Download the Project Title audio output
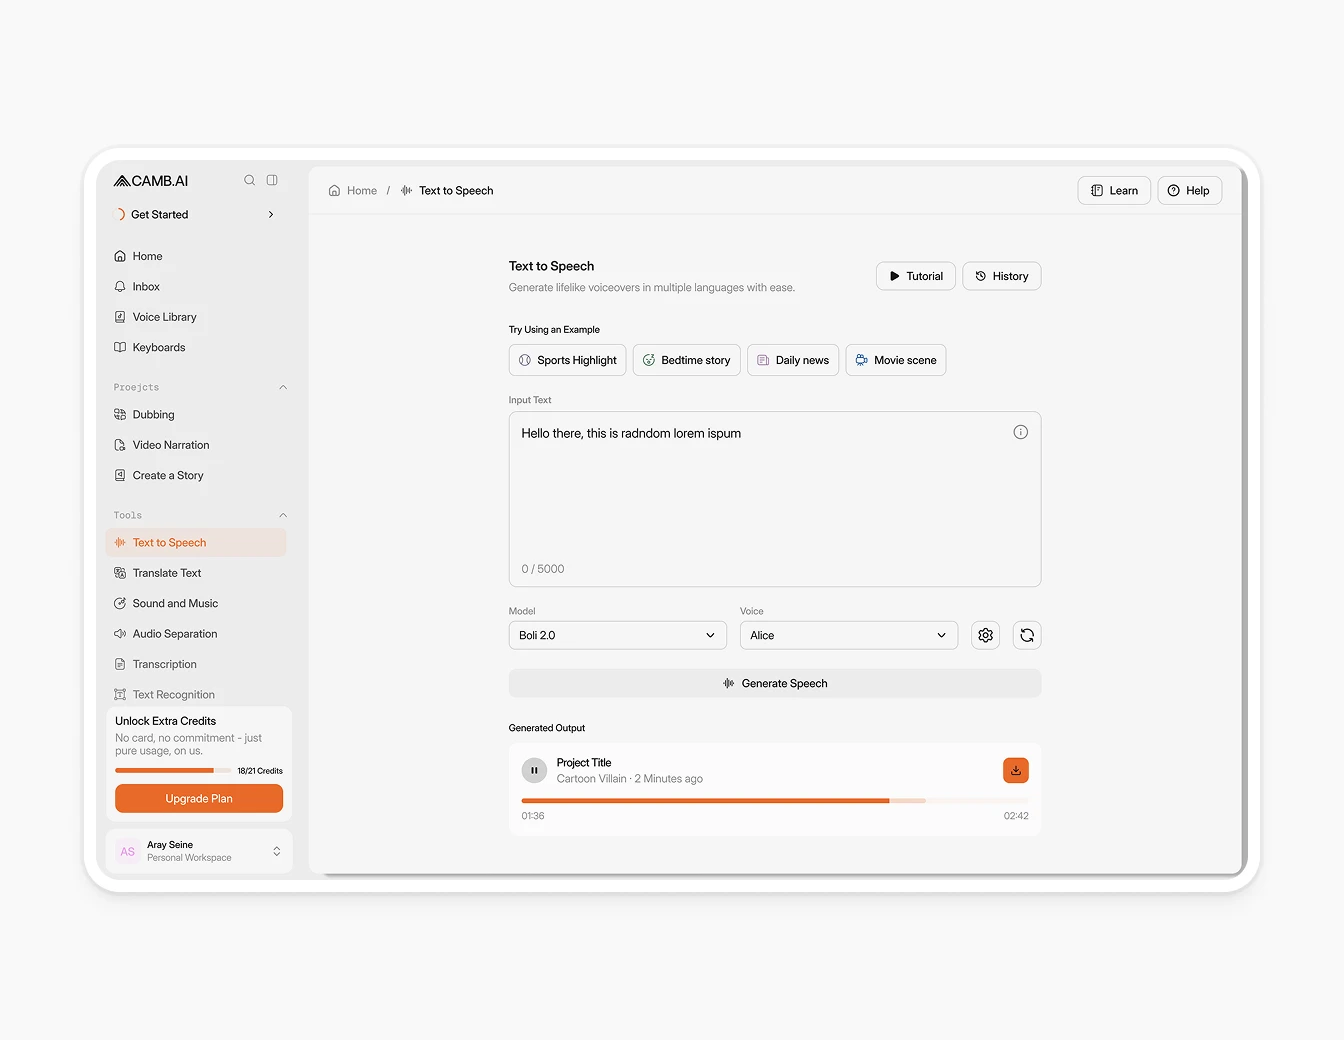This screenshot has height=1040, width=1344. click(x=1015, y=770)
